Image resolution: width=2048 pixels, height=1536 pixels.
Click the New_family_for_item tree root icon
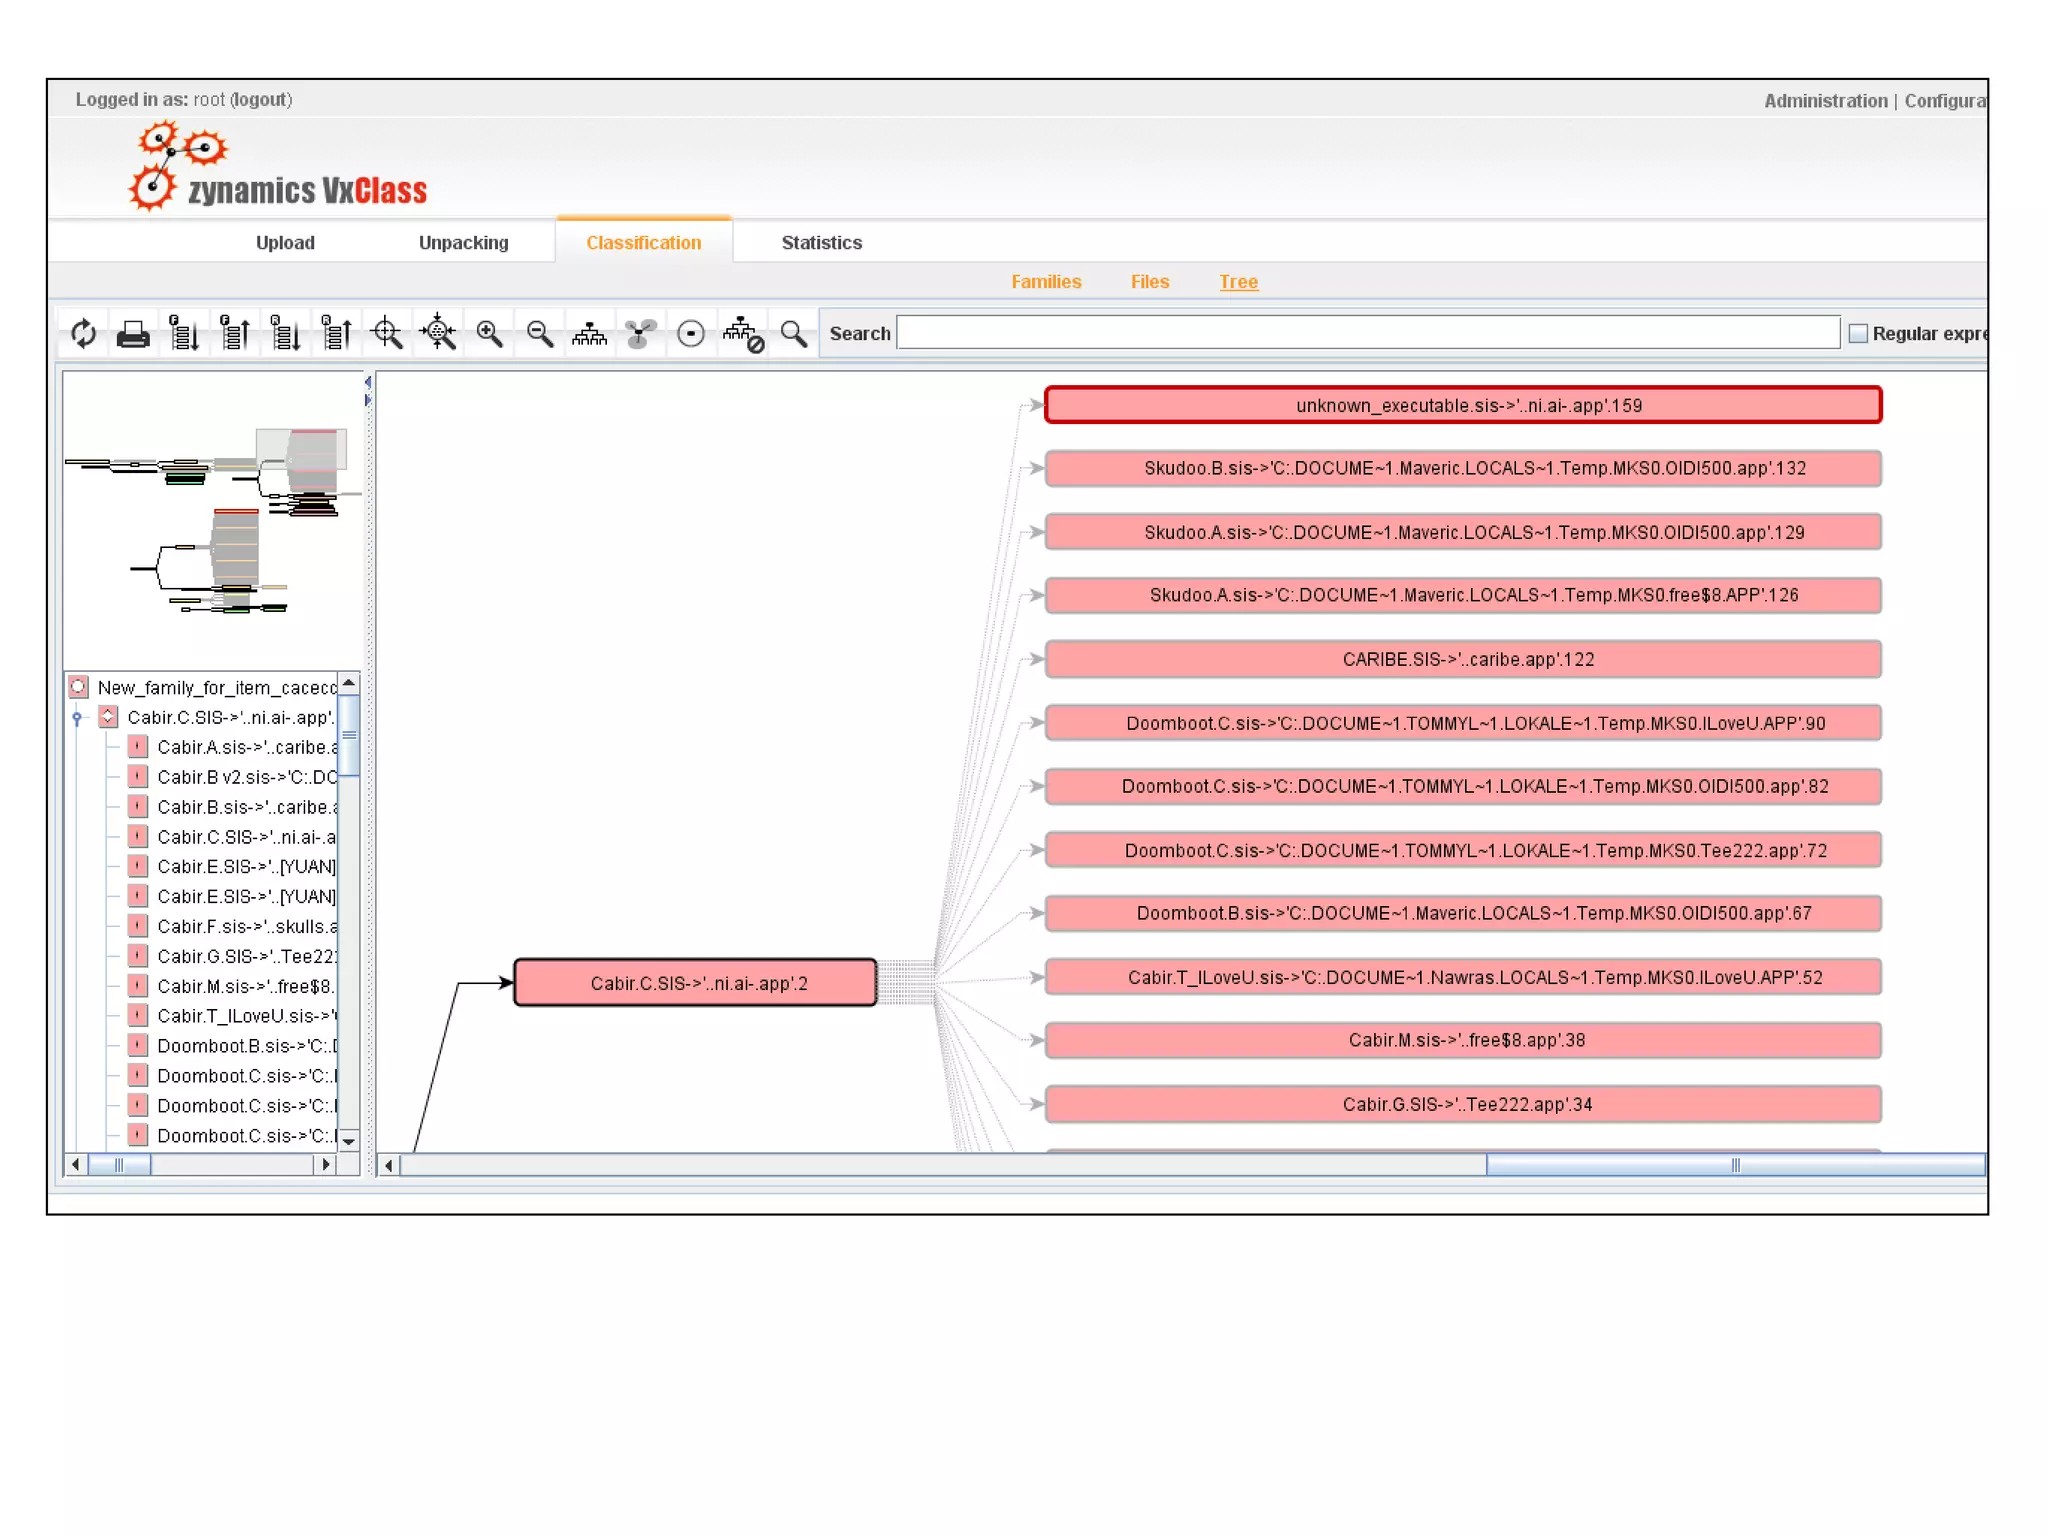click(79, 687)
